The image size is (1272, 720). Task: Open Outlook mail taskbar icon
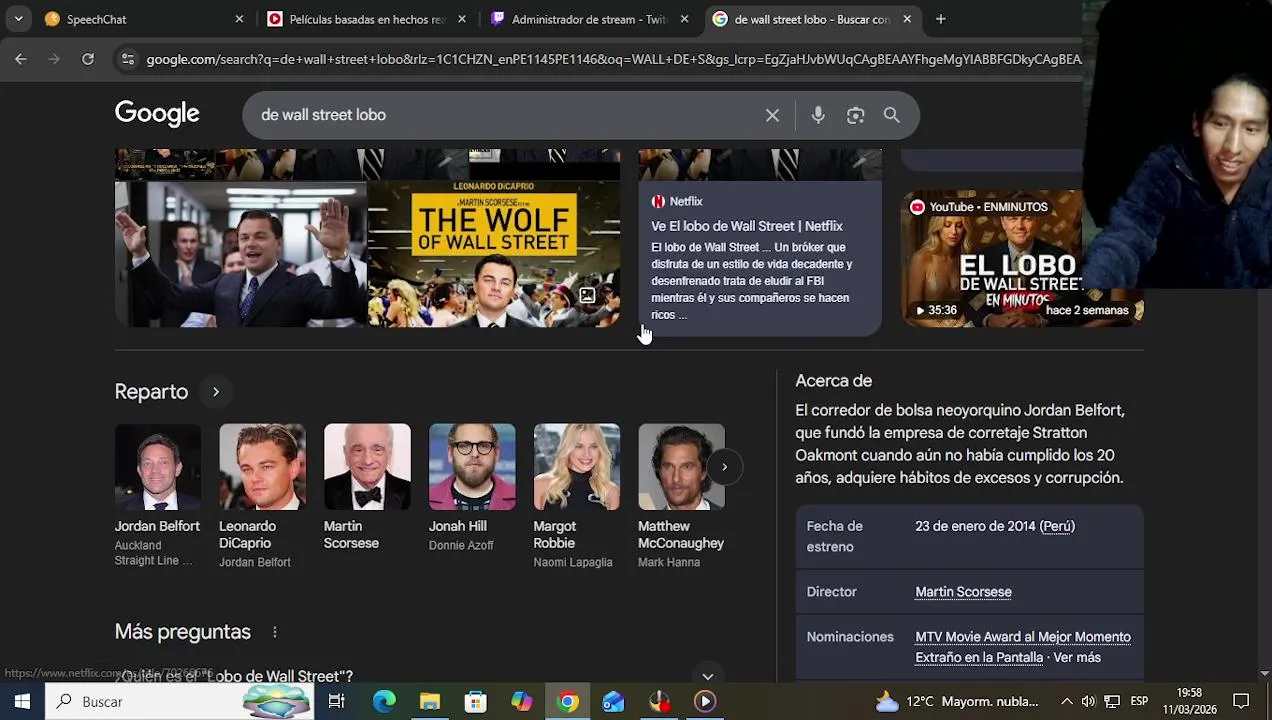[613, 701]
